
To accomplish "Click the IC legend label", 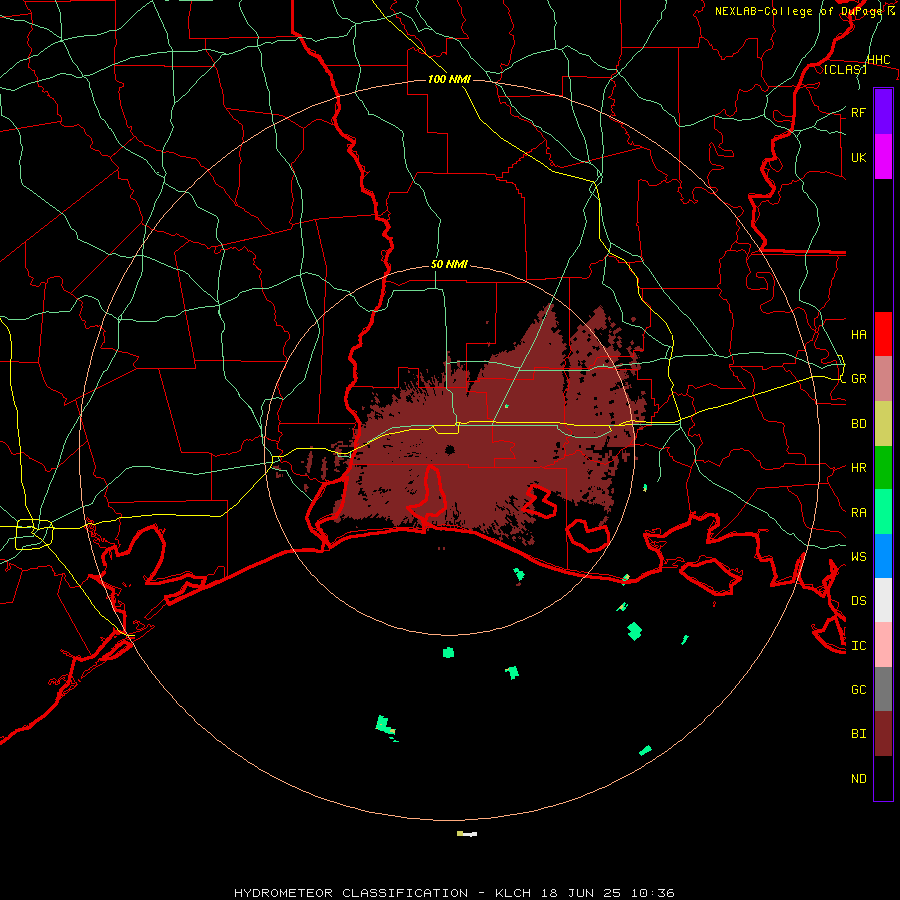I will 858,645.
